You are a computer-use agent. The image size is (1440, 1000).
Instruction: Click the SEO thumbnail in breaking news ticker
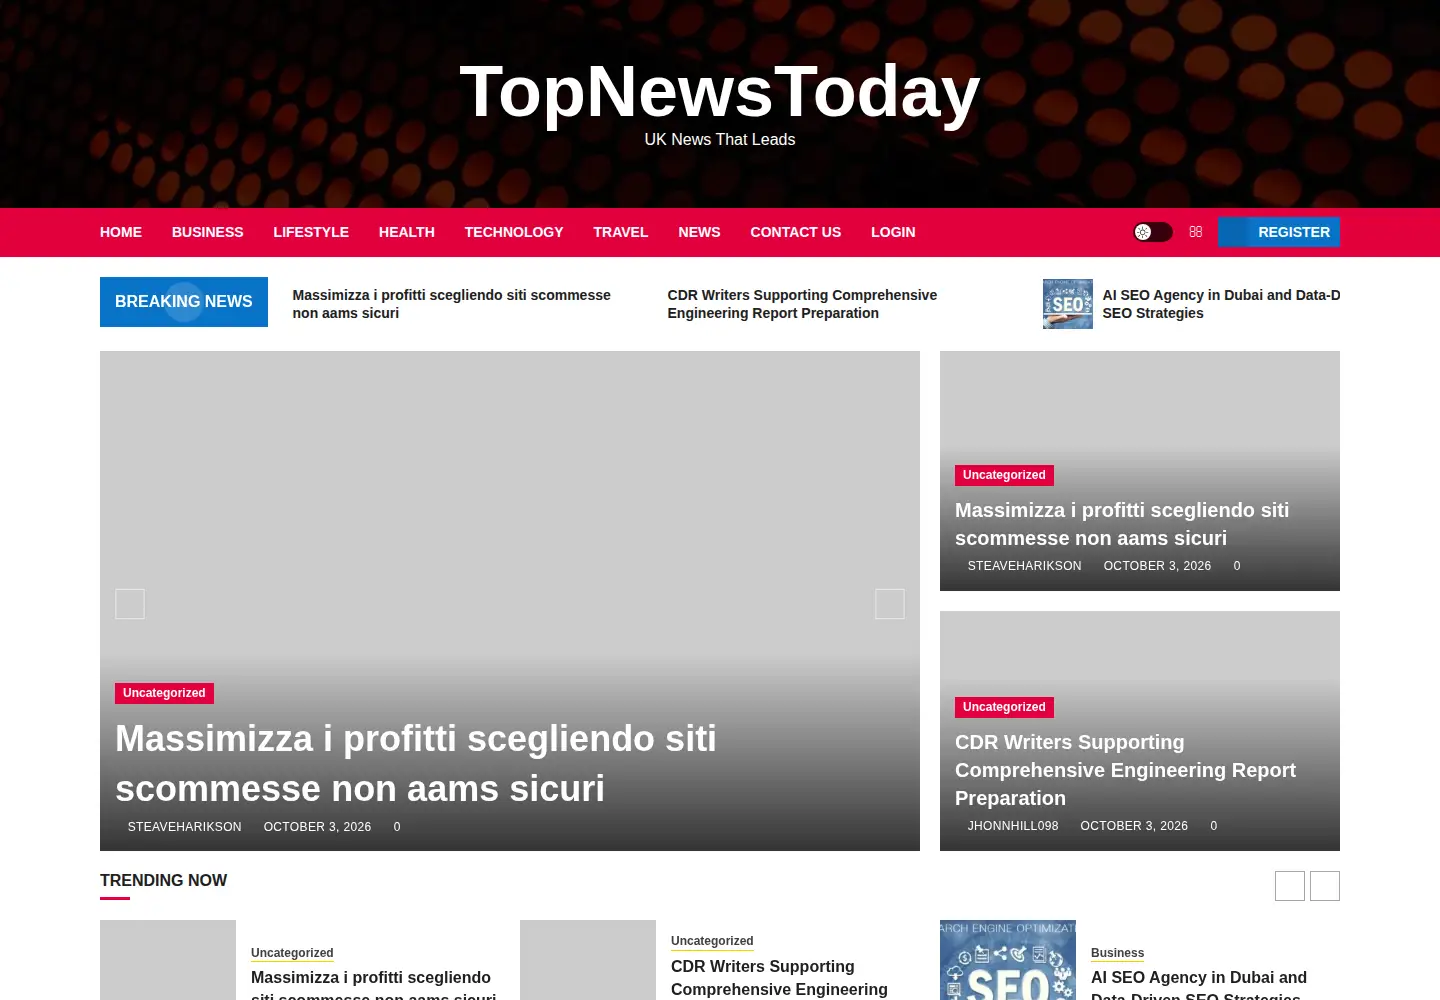1068,304
